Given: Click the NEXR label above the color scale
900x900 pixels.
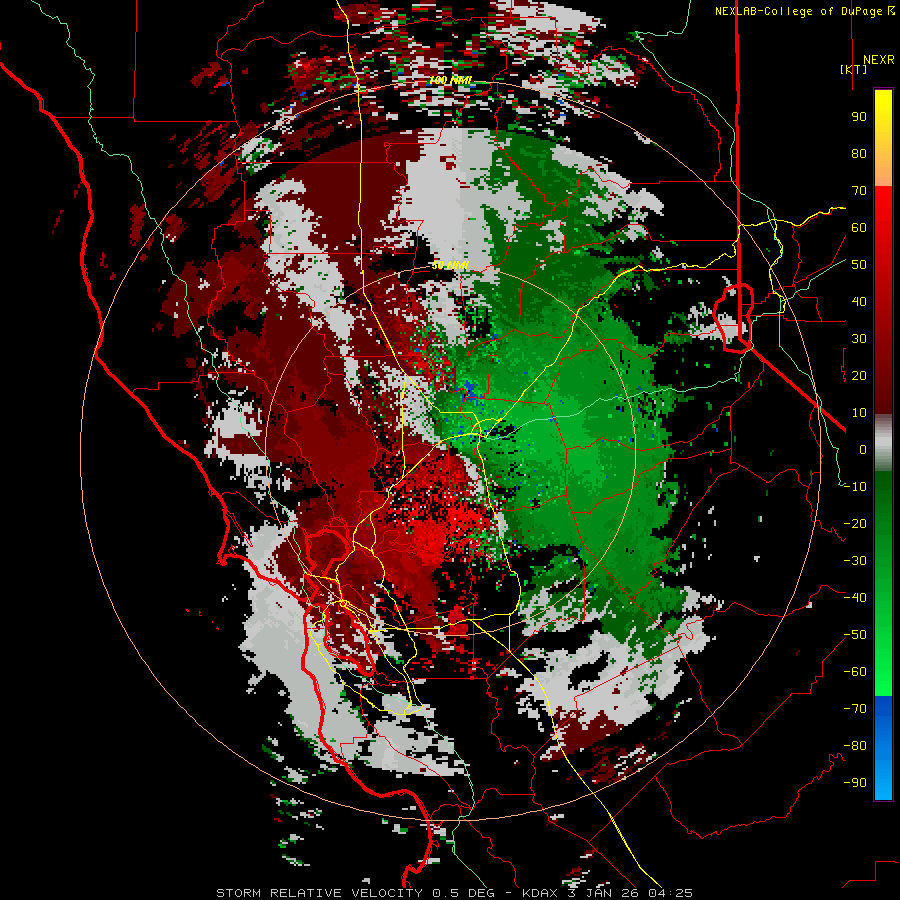Looking at the screenshot, I should [x=878, y=60].
